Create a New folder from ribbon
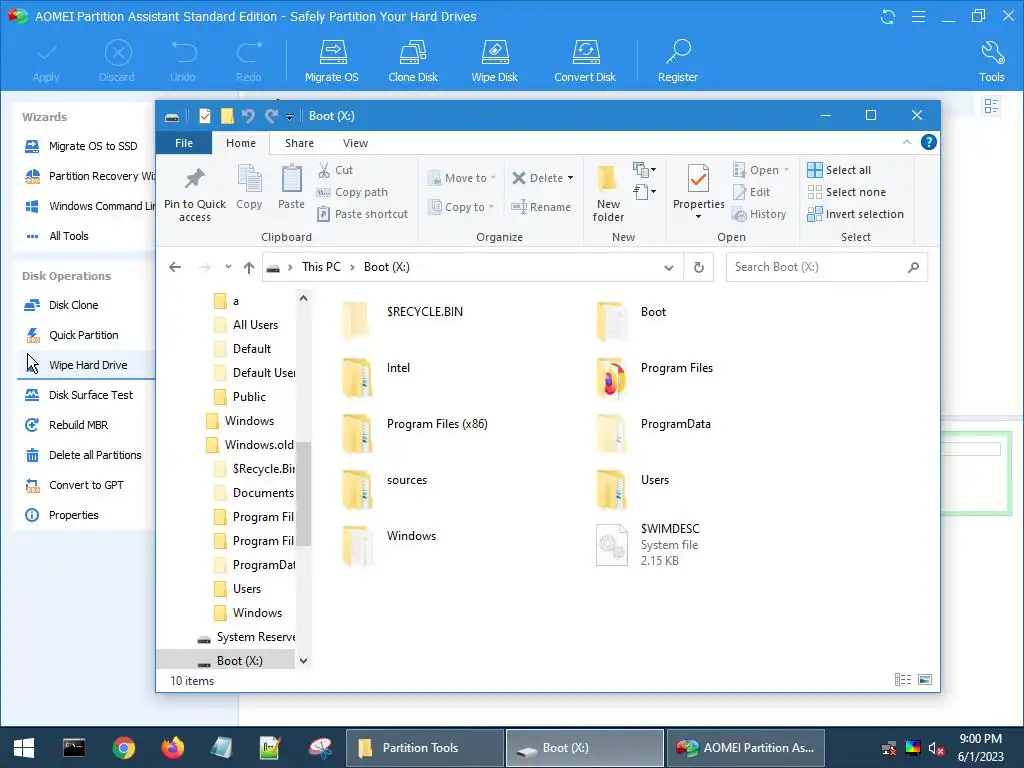 (x=608, y=193)
